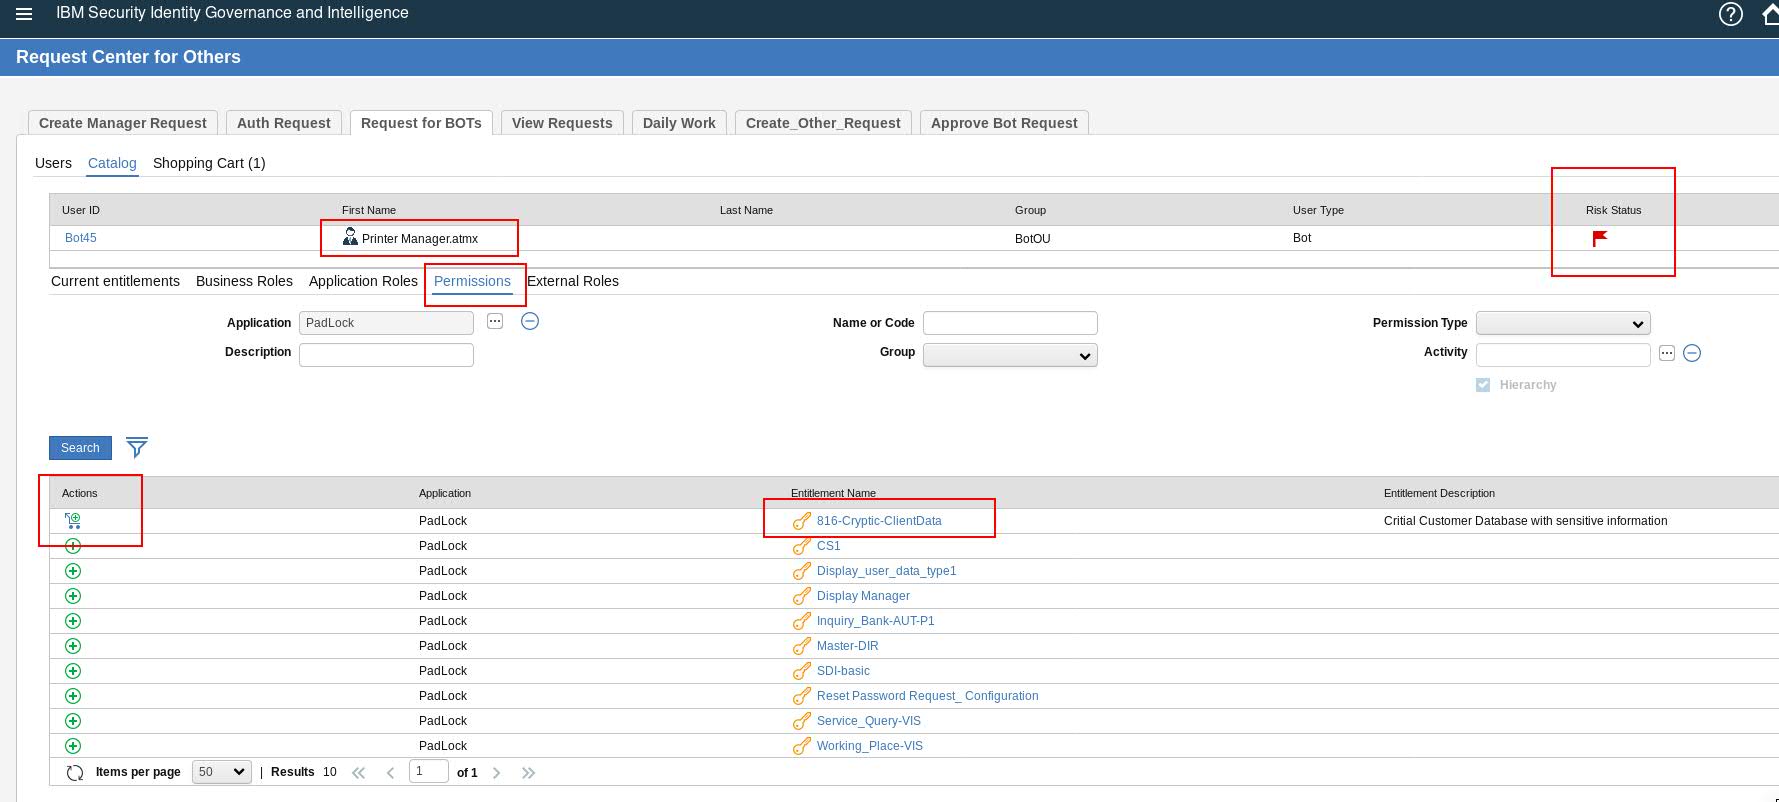Viewport: 1779px width, 802px height.
Task: Go to previous page arrow
Action: (391, 772)
